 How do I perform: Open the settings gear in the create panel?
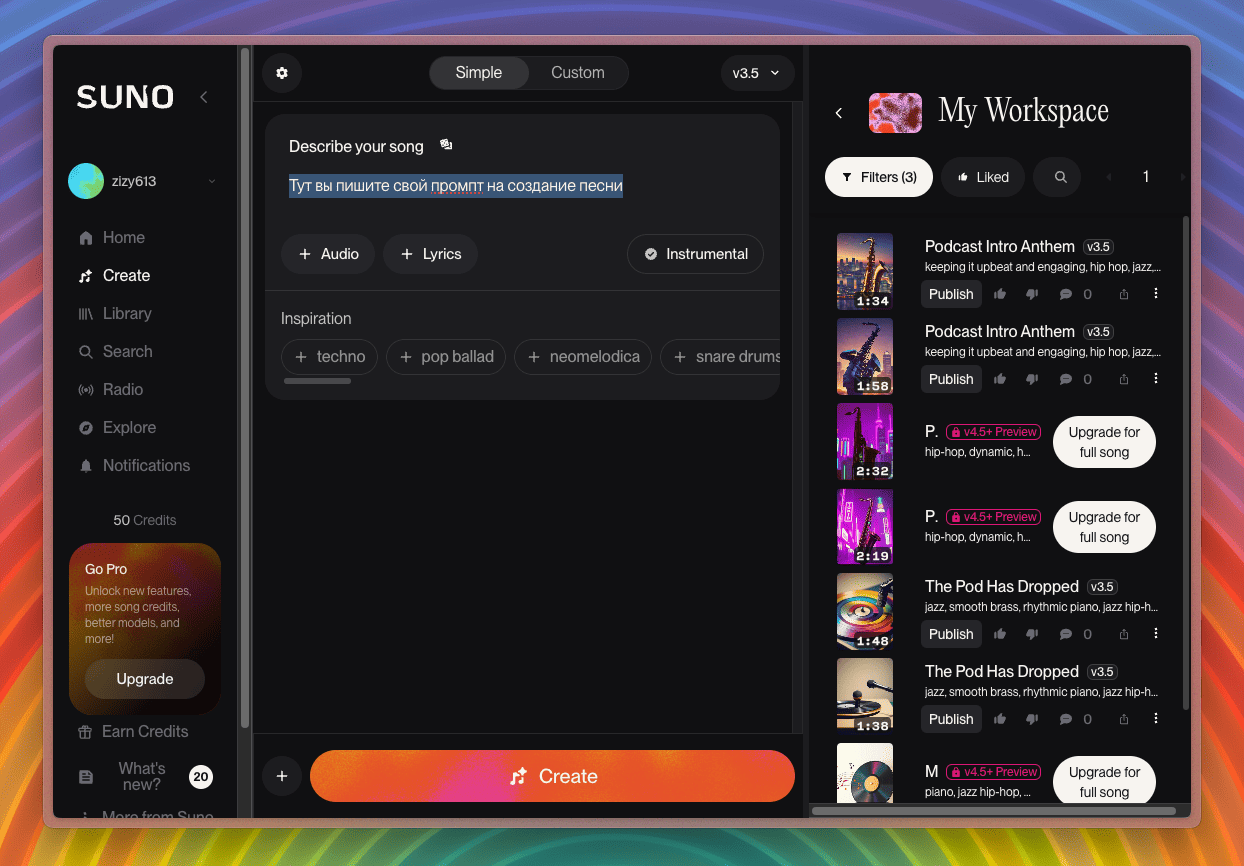tap(282, 73)
